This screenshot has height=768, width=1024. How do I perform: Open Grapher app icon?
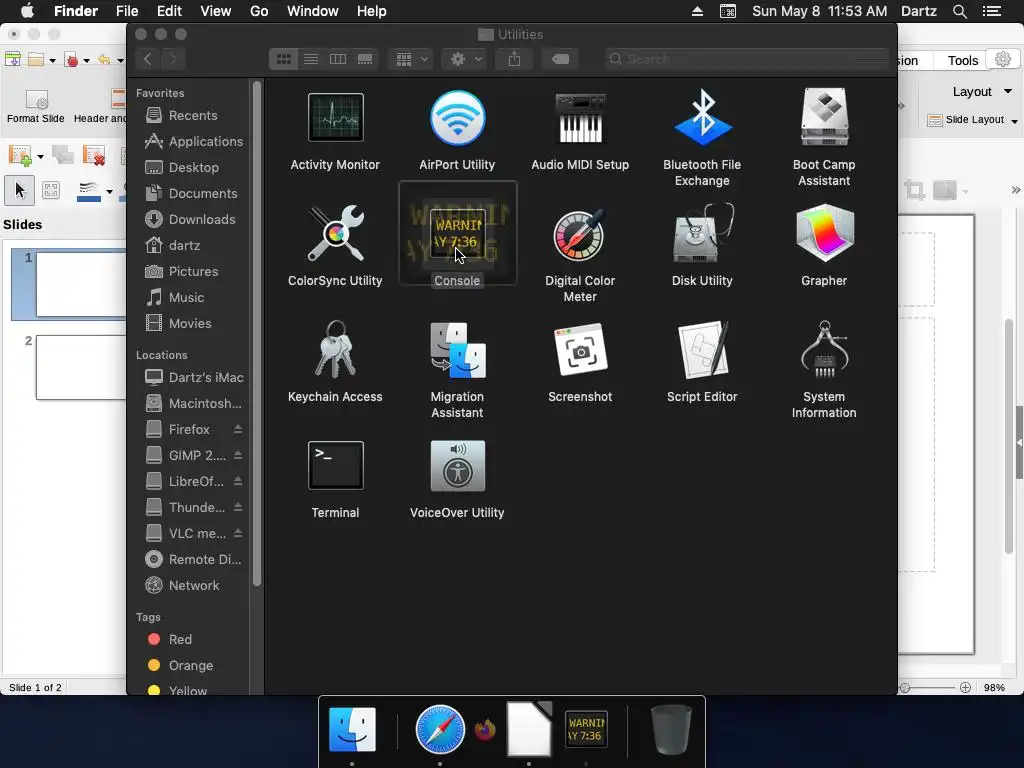pos(824,234)
